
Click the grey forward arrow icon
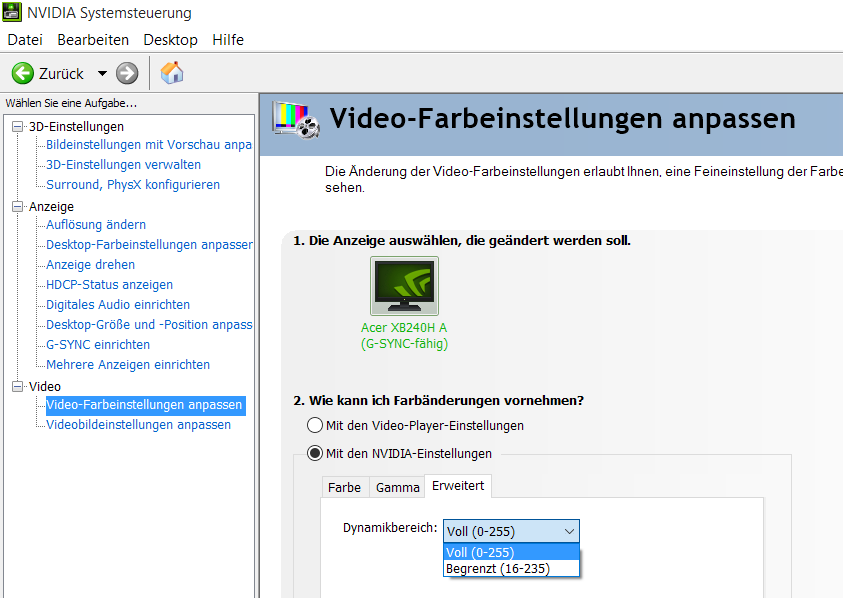(x=127, y=73)
